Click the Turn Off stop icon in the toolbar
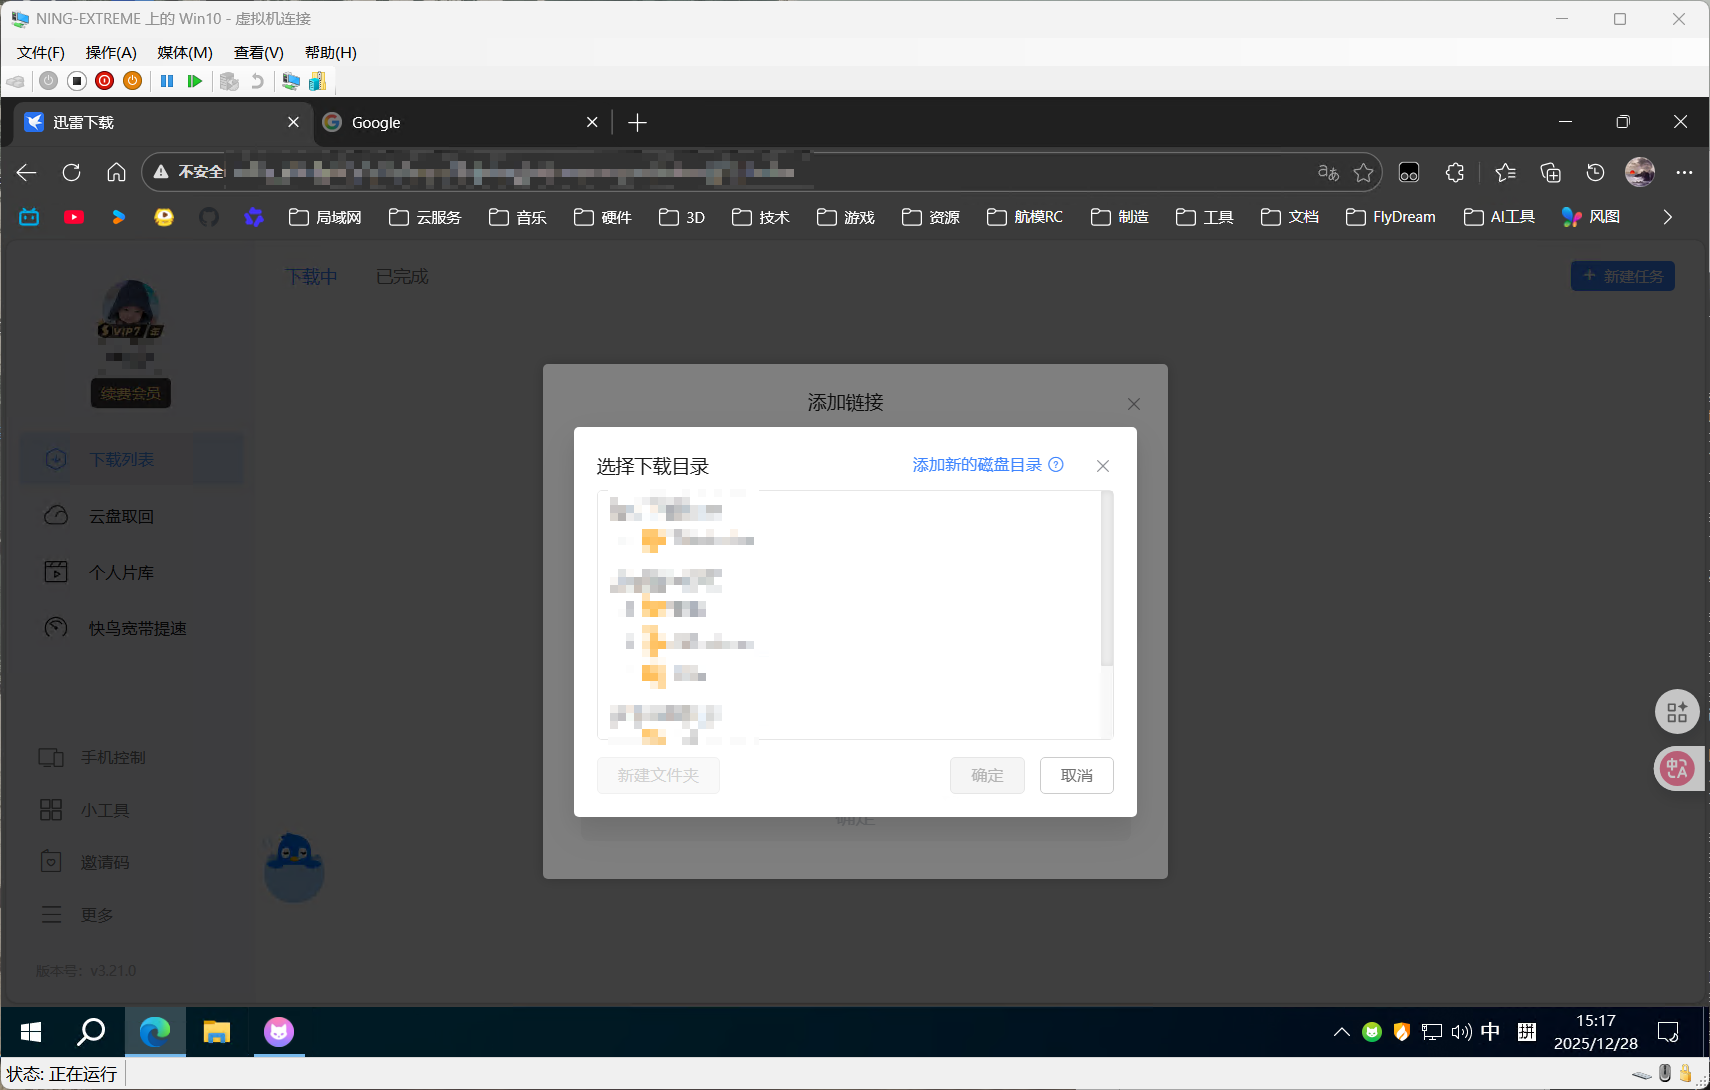1710x1090 pixels. point(76,81)
